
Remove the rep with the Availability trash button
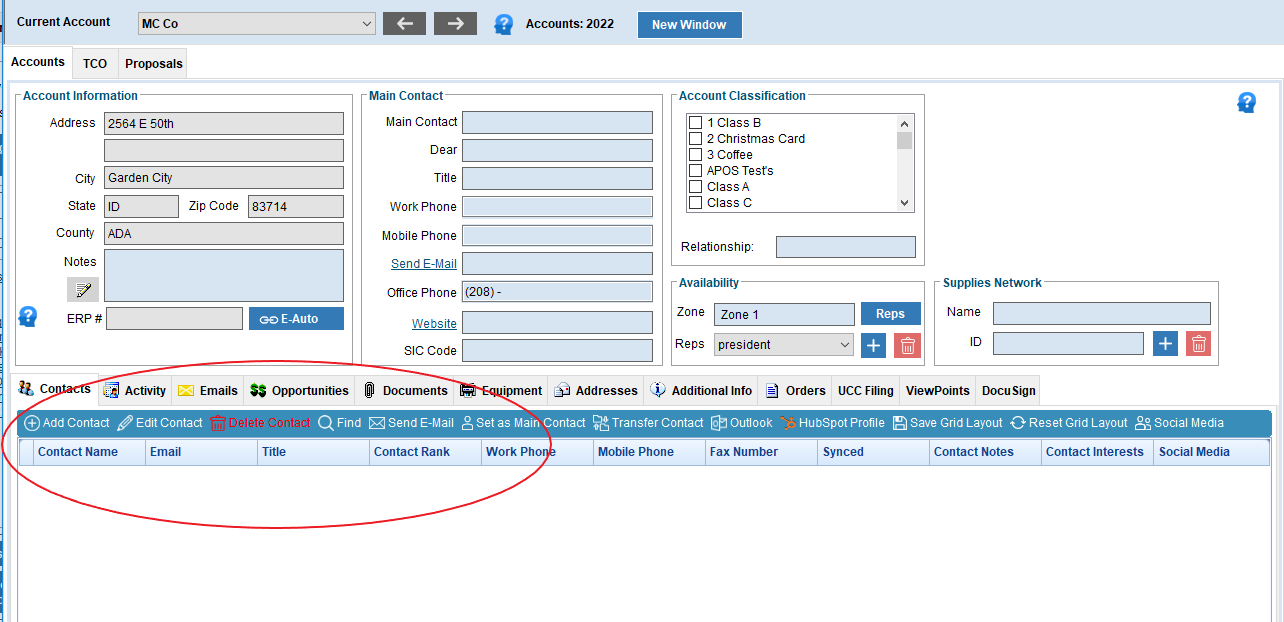pos(907,345)
